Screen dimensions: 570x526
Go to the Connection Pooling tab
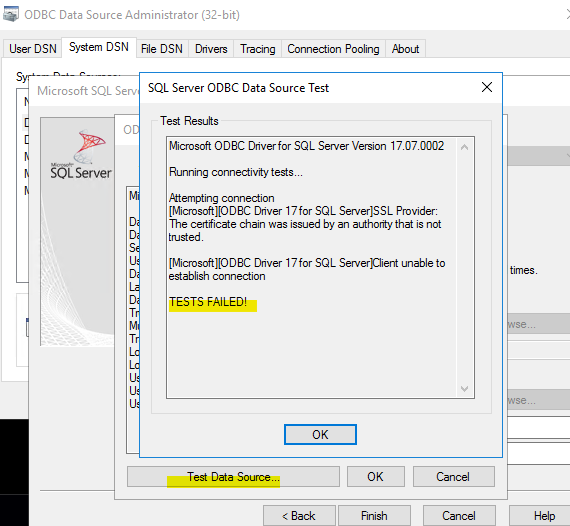[x=333, y=49]
